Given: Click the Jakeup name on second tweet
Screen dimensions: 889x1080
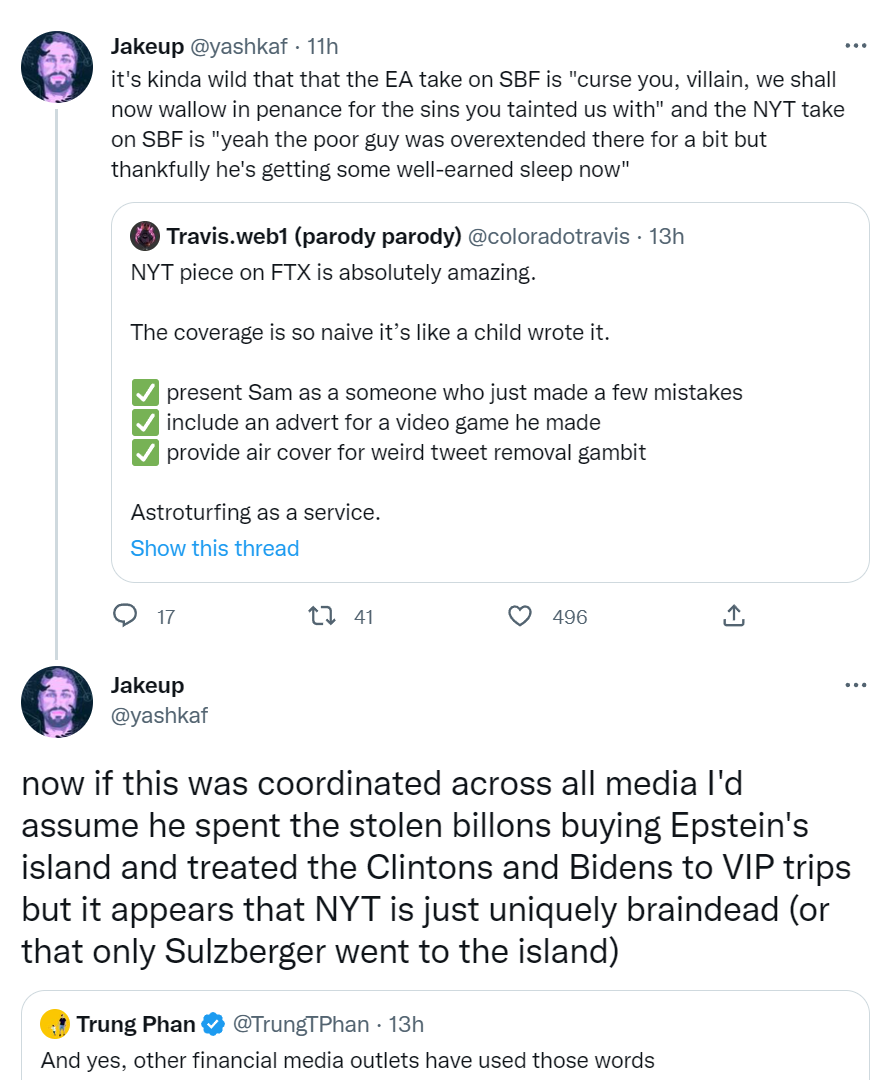Looking at the screenshot, I should [x=147, y=685].
